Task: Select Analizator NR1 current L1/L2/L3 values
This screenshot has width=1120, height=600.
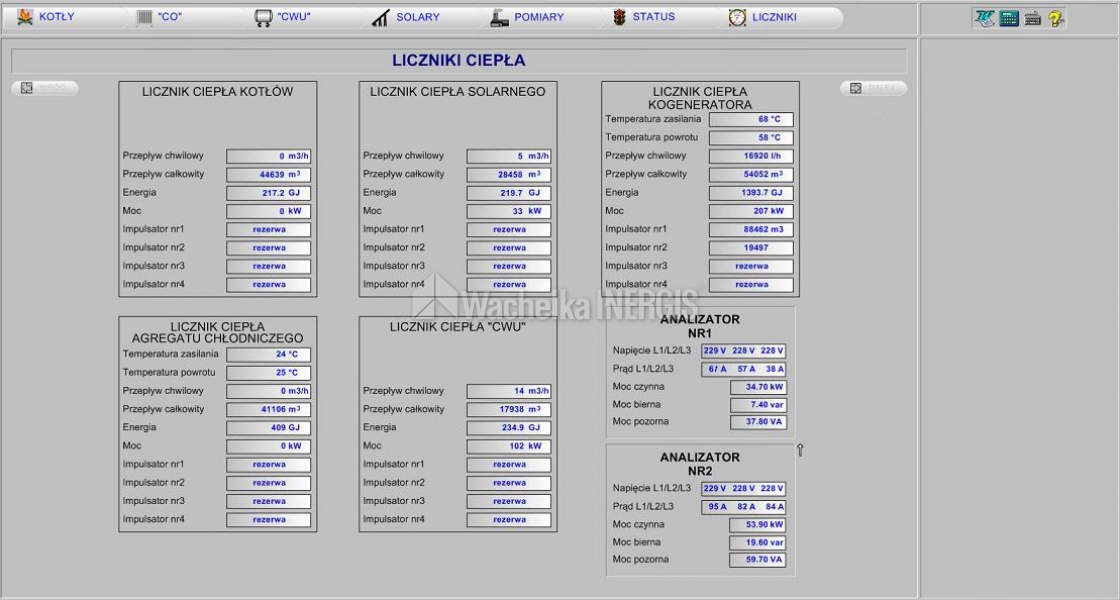Action: pos(744,370)
